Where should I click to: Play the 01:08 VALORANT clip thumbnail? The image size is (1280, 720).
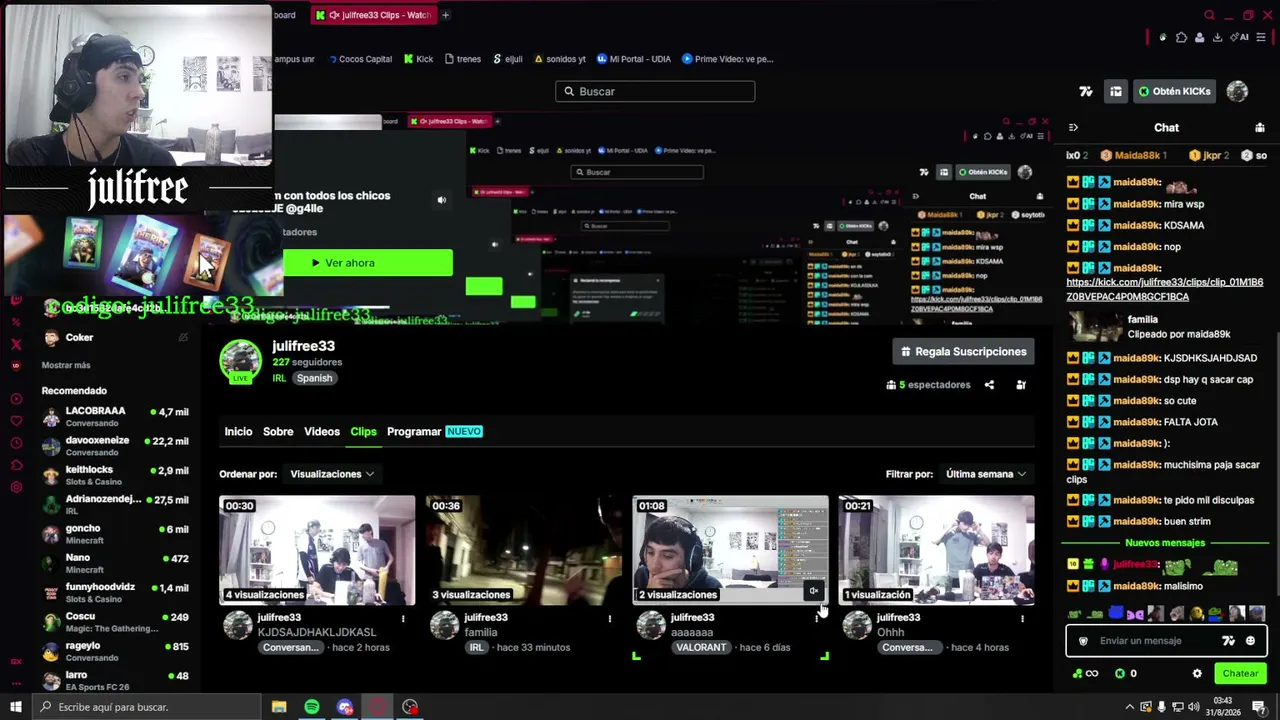(x=730, y=550)
